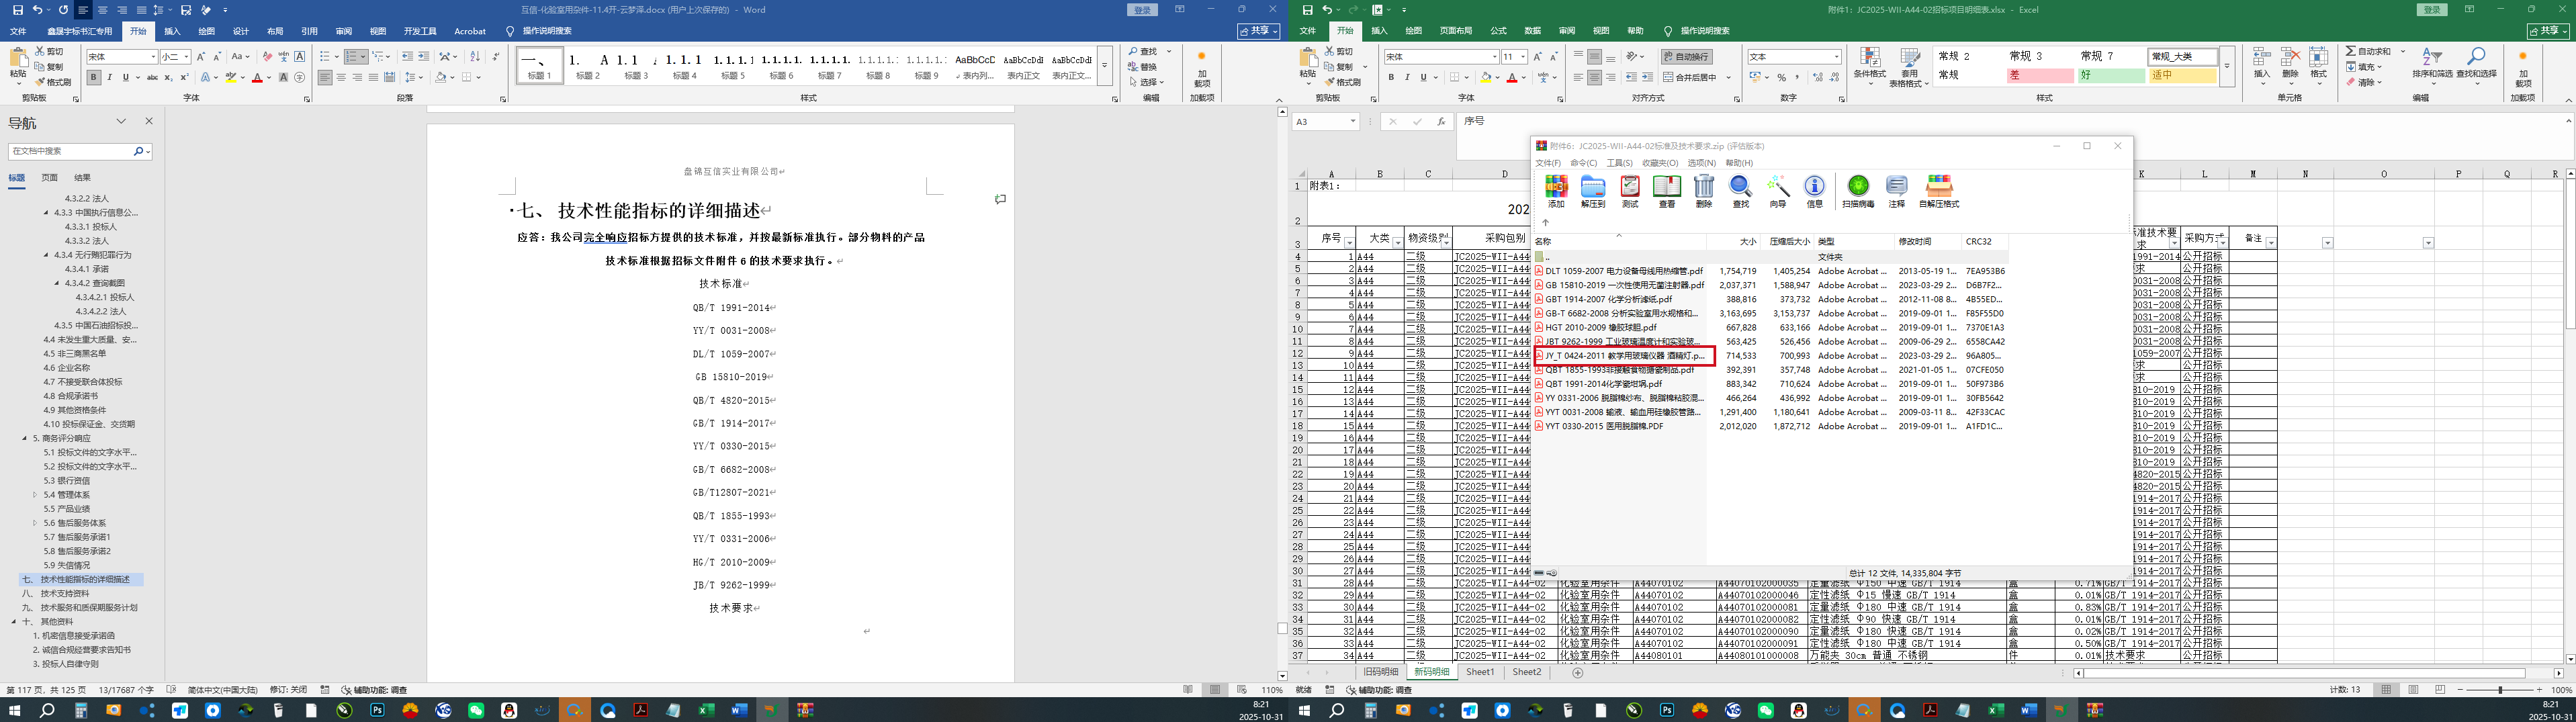The image size is (2576, 722).
Task: Click the 共享 share button in Word
Action: [1258, 31]
